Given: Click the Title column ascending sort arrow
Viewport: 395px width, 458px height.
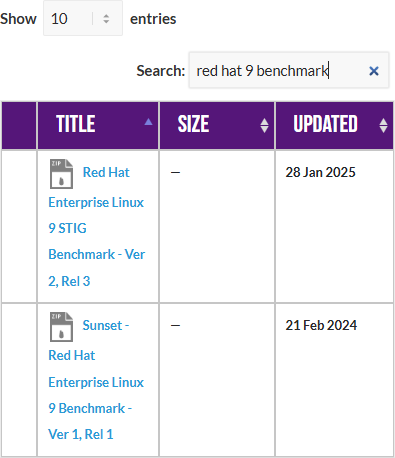Looking at the screenshot, I should [148, 122].
